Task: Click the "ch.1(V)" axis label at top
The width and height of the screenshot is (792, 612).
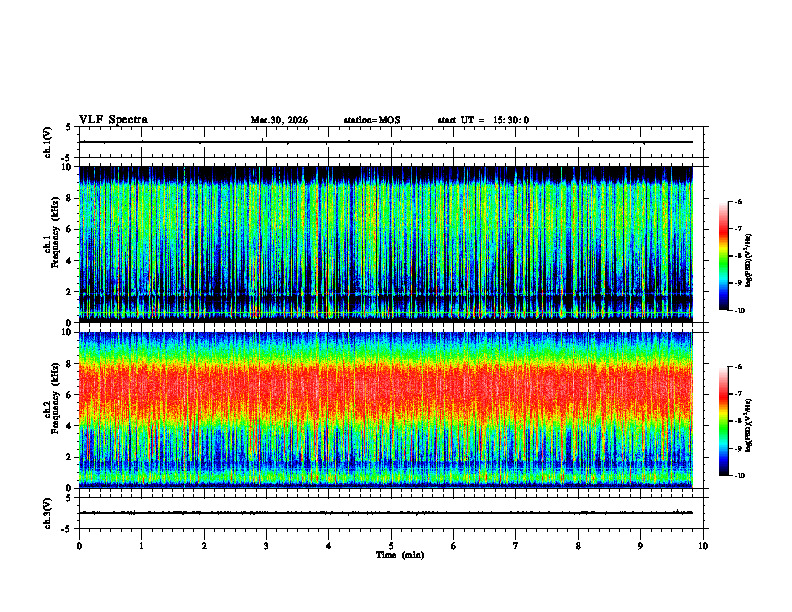Action: pos(48,142)
